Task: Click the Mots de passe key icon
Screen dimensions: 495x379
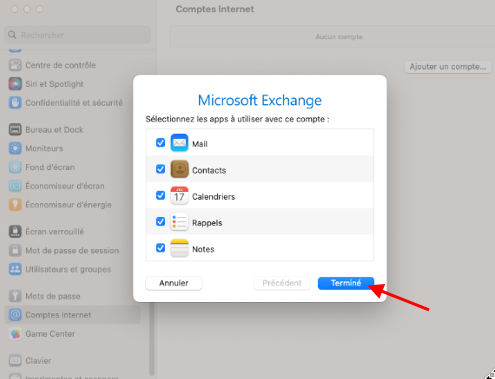Action: click(15, 296)
